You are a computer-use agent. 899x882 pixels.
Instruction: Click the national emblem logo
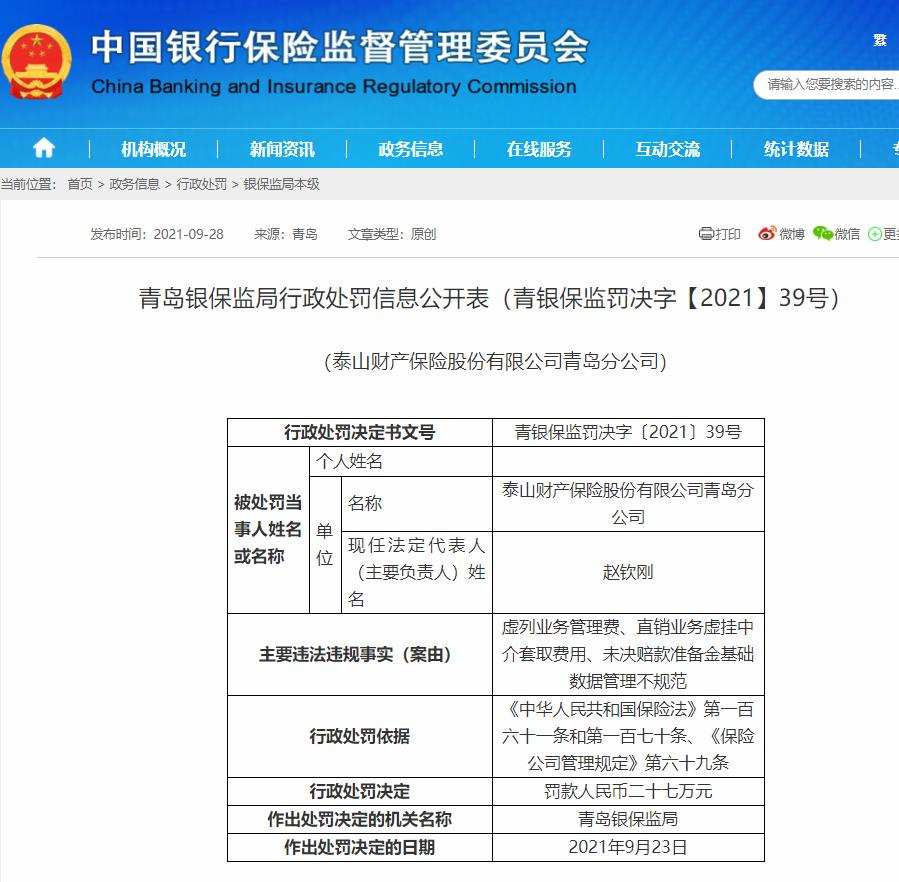36,63
